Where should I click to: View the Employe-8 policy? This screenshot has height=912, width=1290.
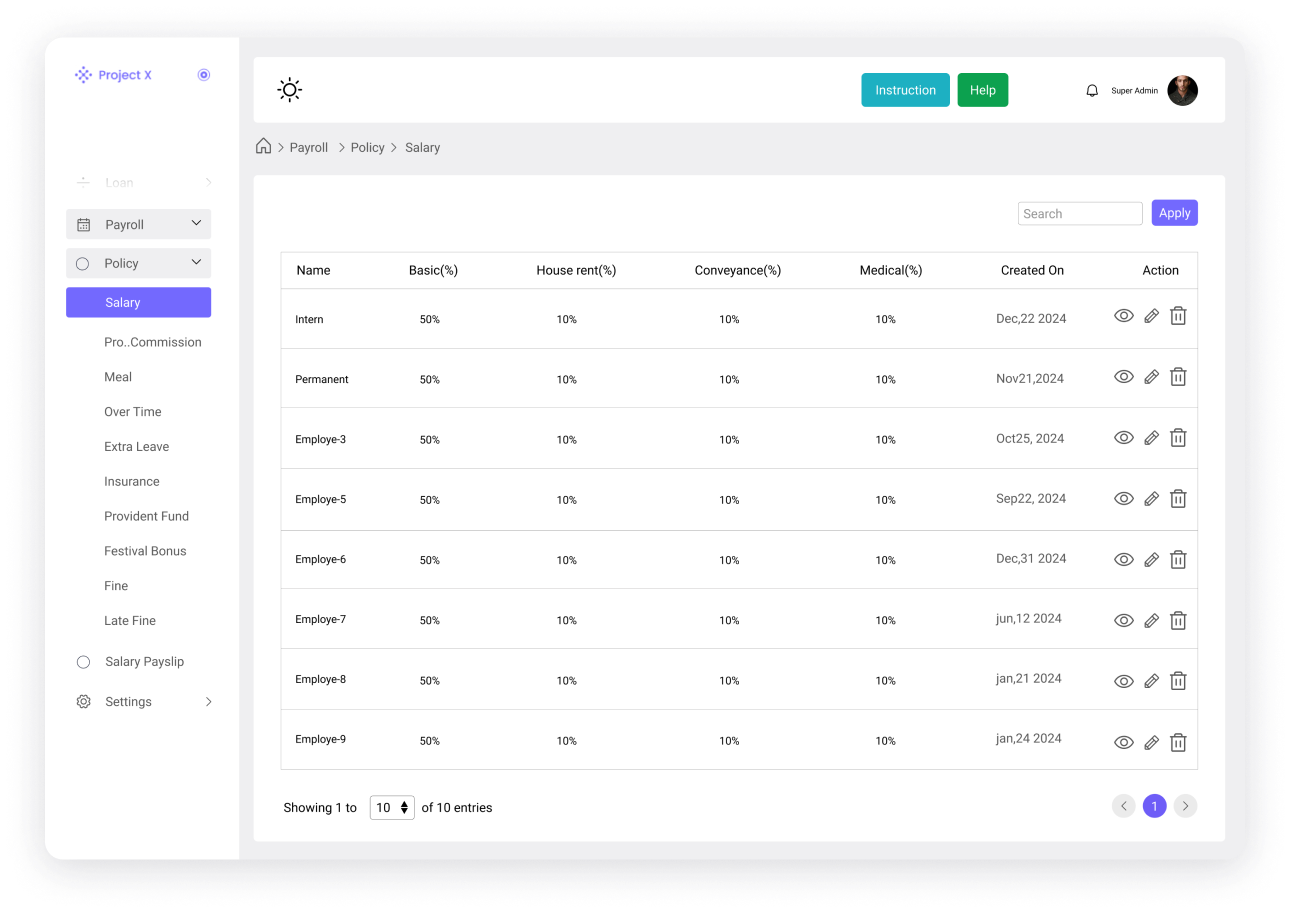(1124, 682)
